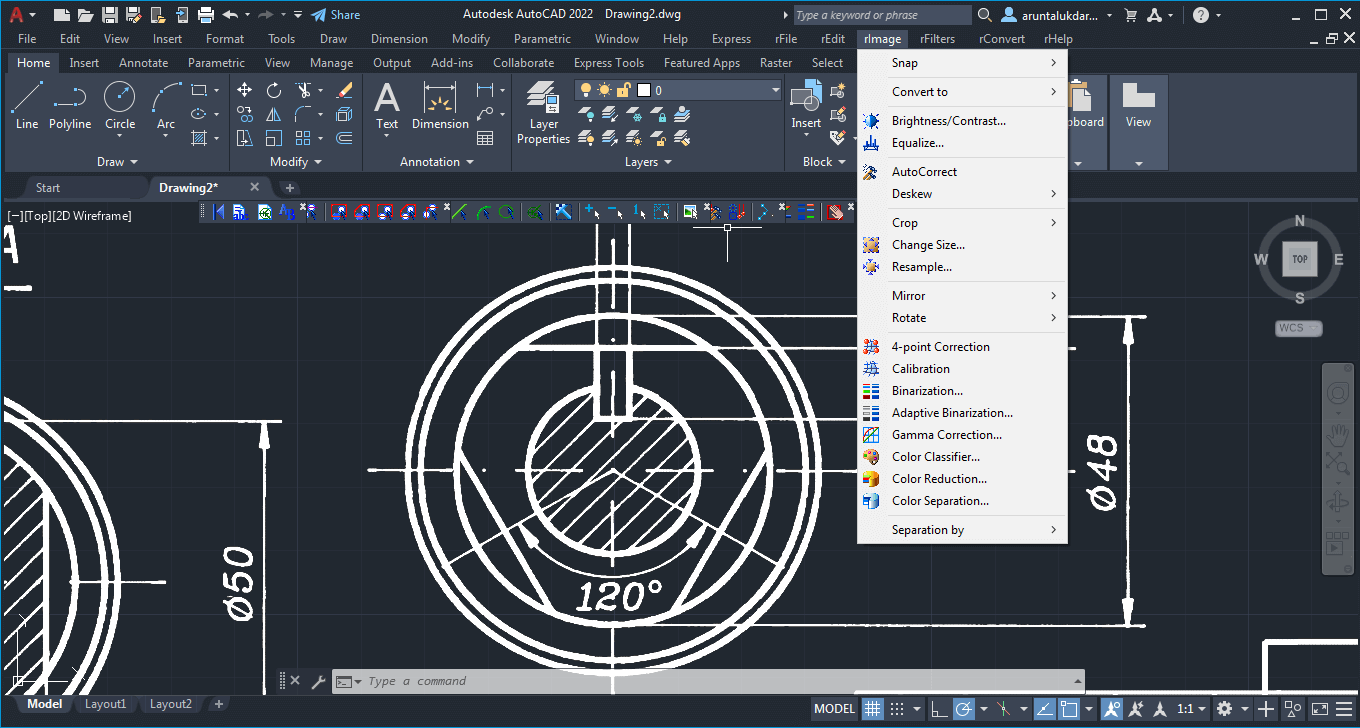Click the Undo arrow icon

click(x=230, y=15)
